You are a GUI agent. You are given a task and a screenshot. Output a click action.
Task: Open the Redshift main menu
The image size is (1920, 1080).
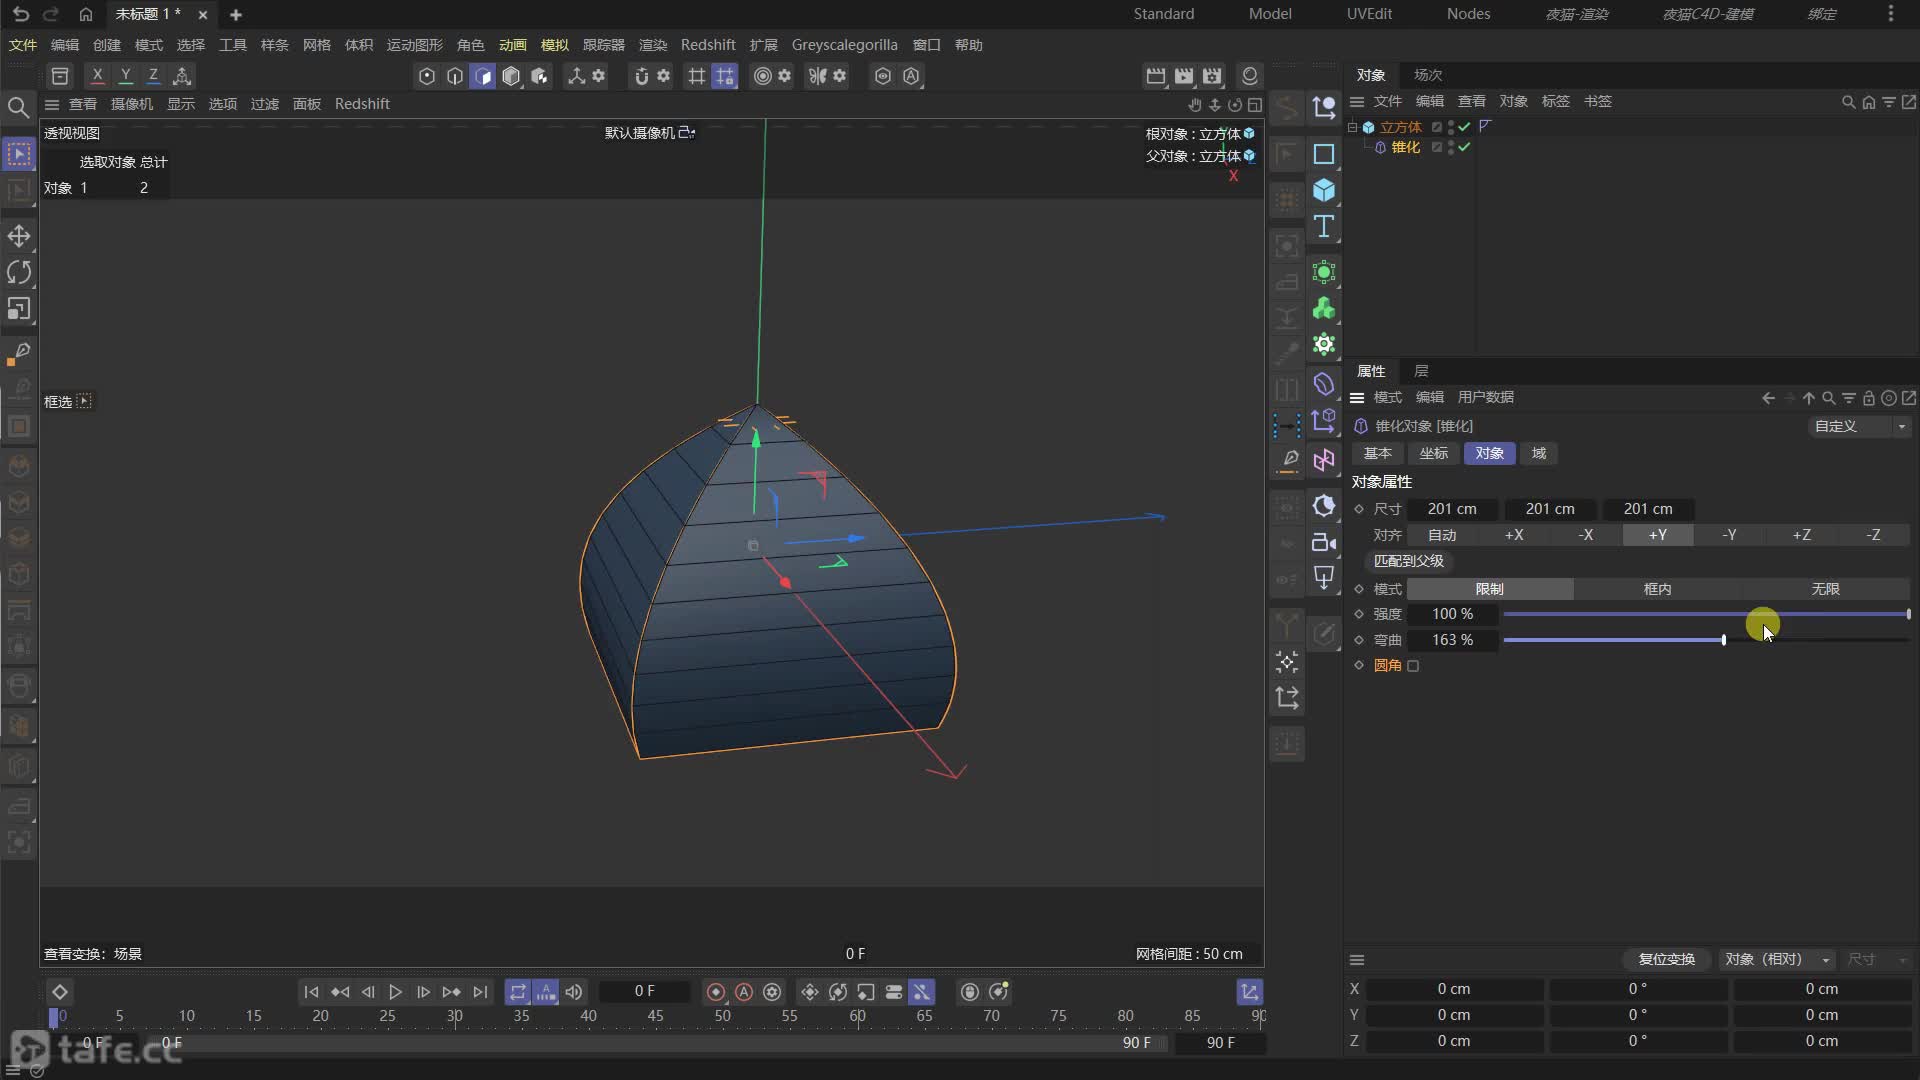pos(708,45)
